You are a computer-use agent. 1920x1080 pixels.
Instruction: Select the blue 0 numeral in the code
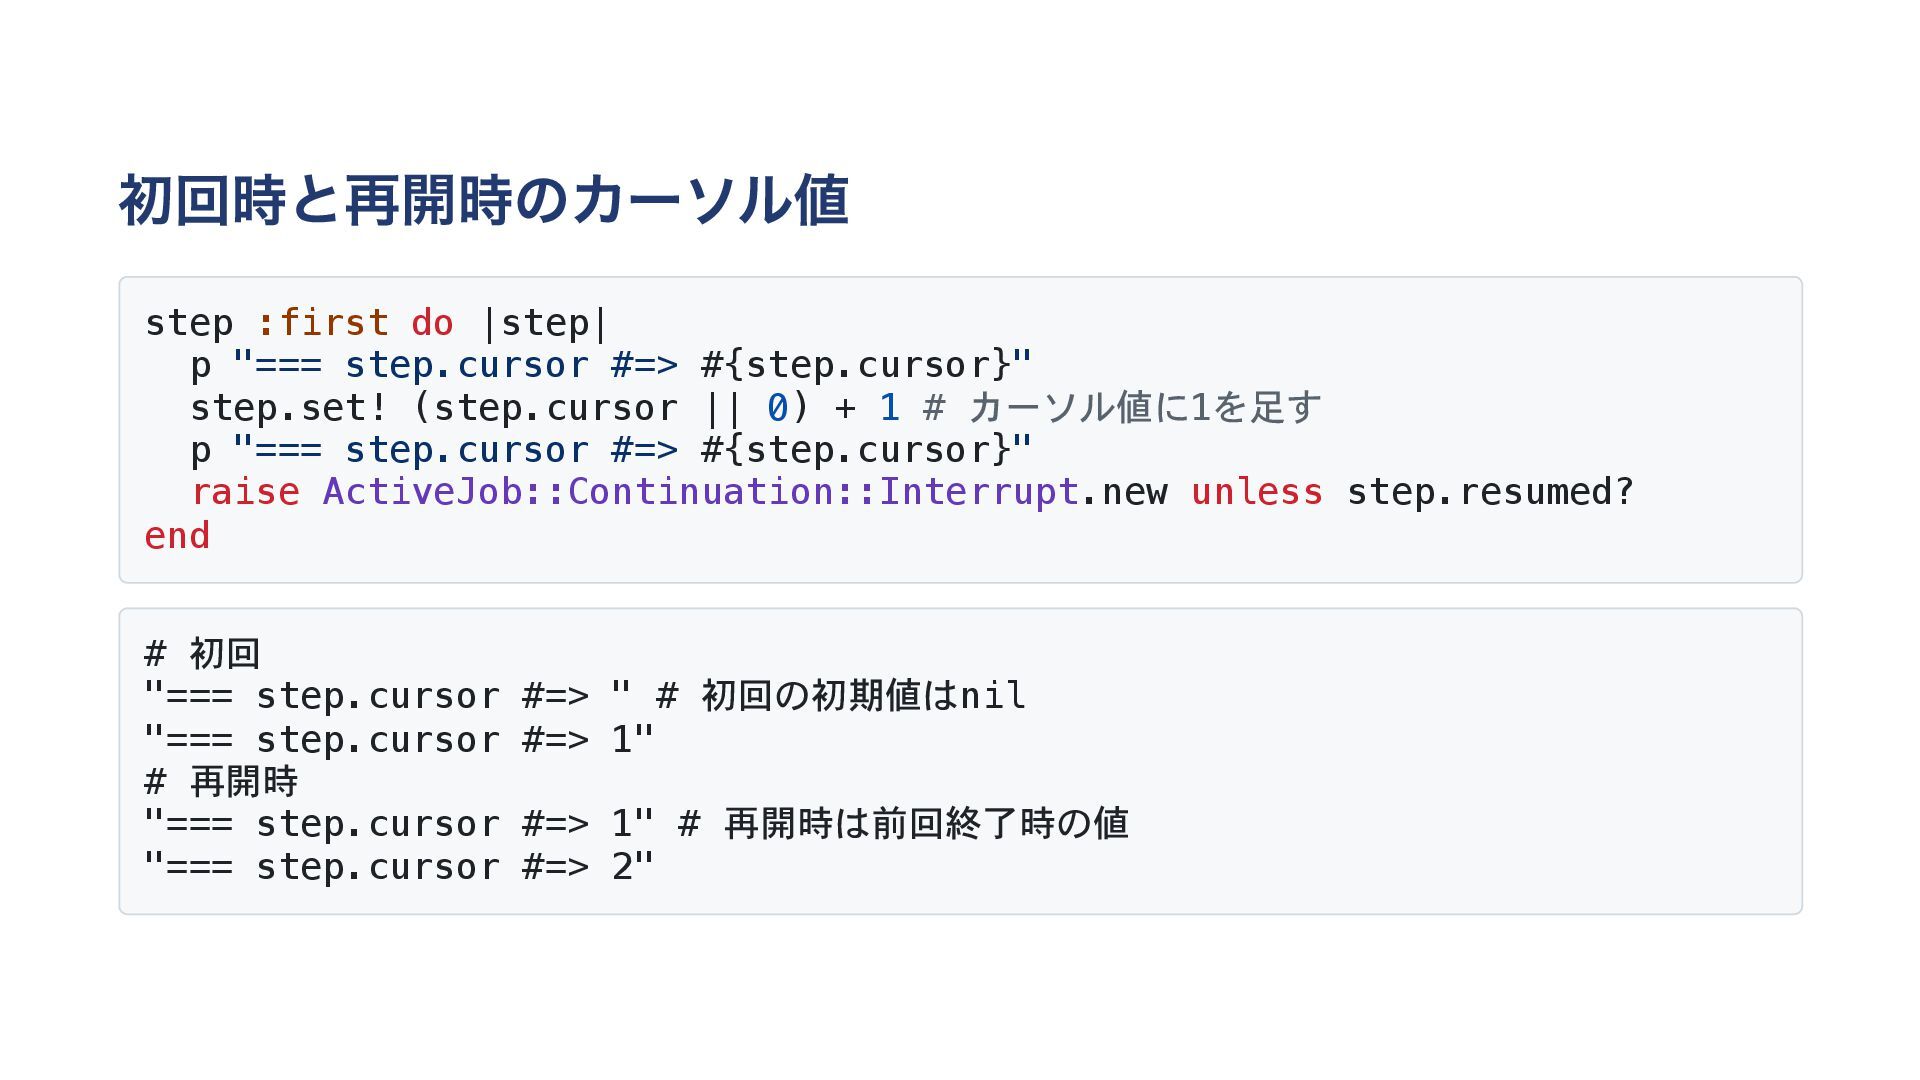coord(777,408)
